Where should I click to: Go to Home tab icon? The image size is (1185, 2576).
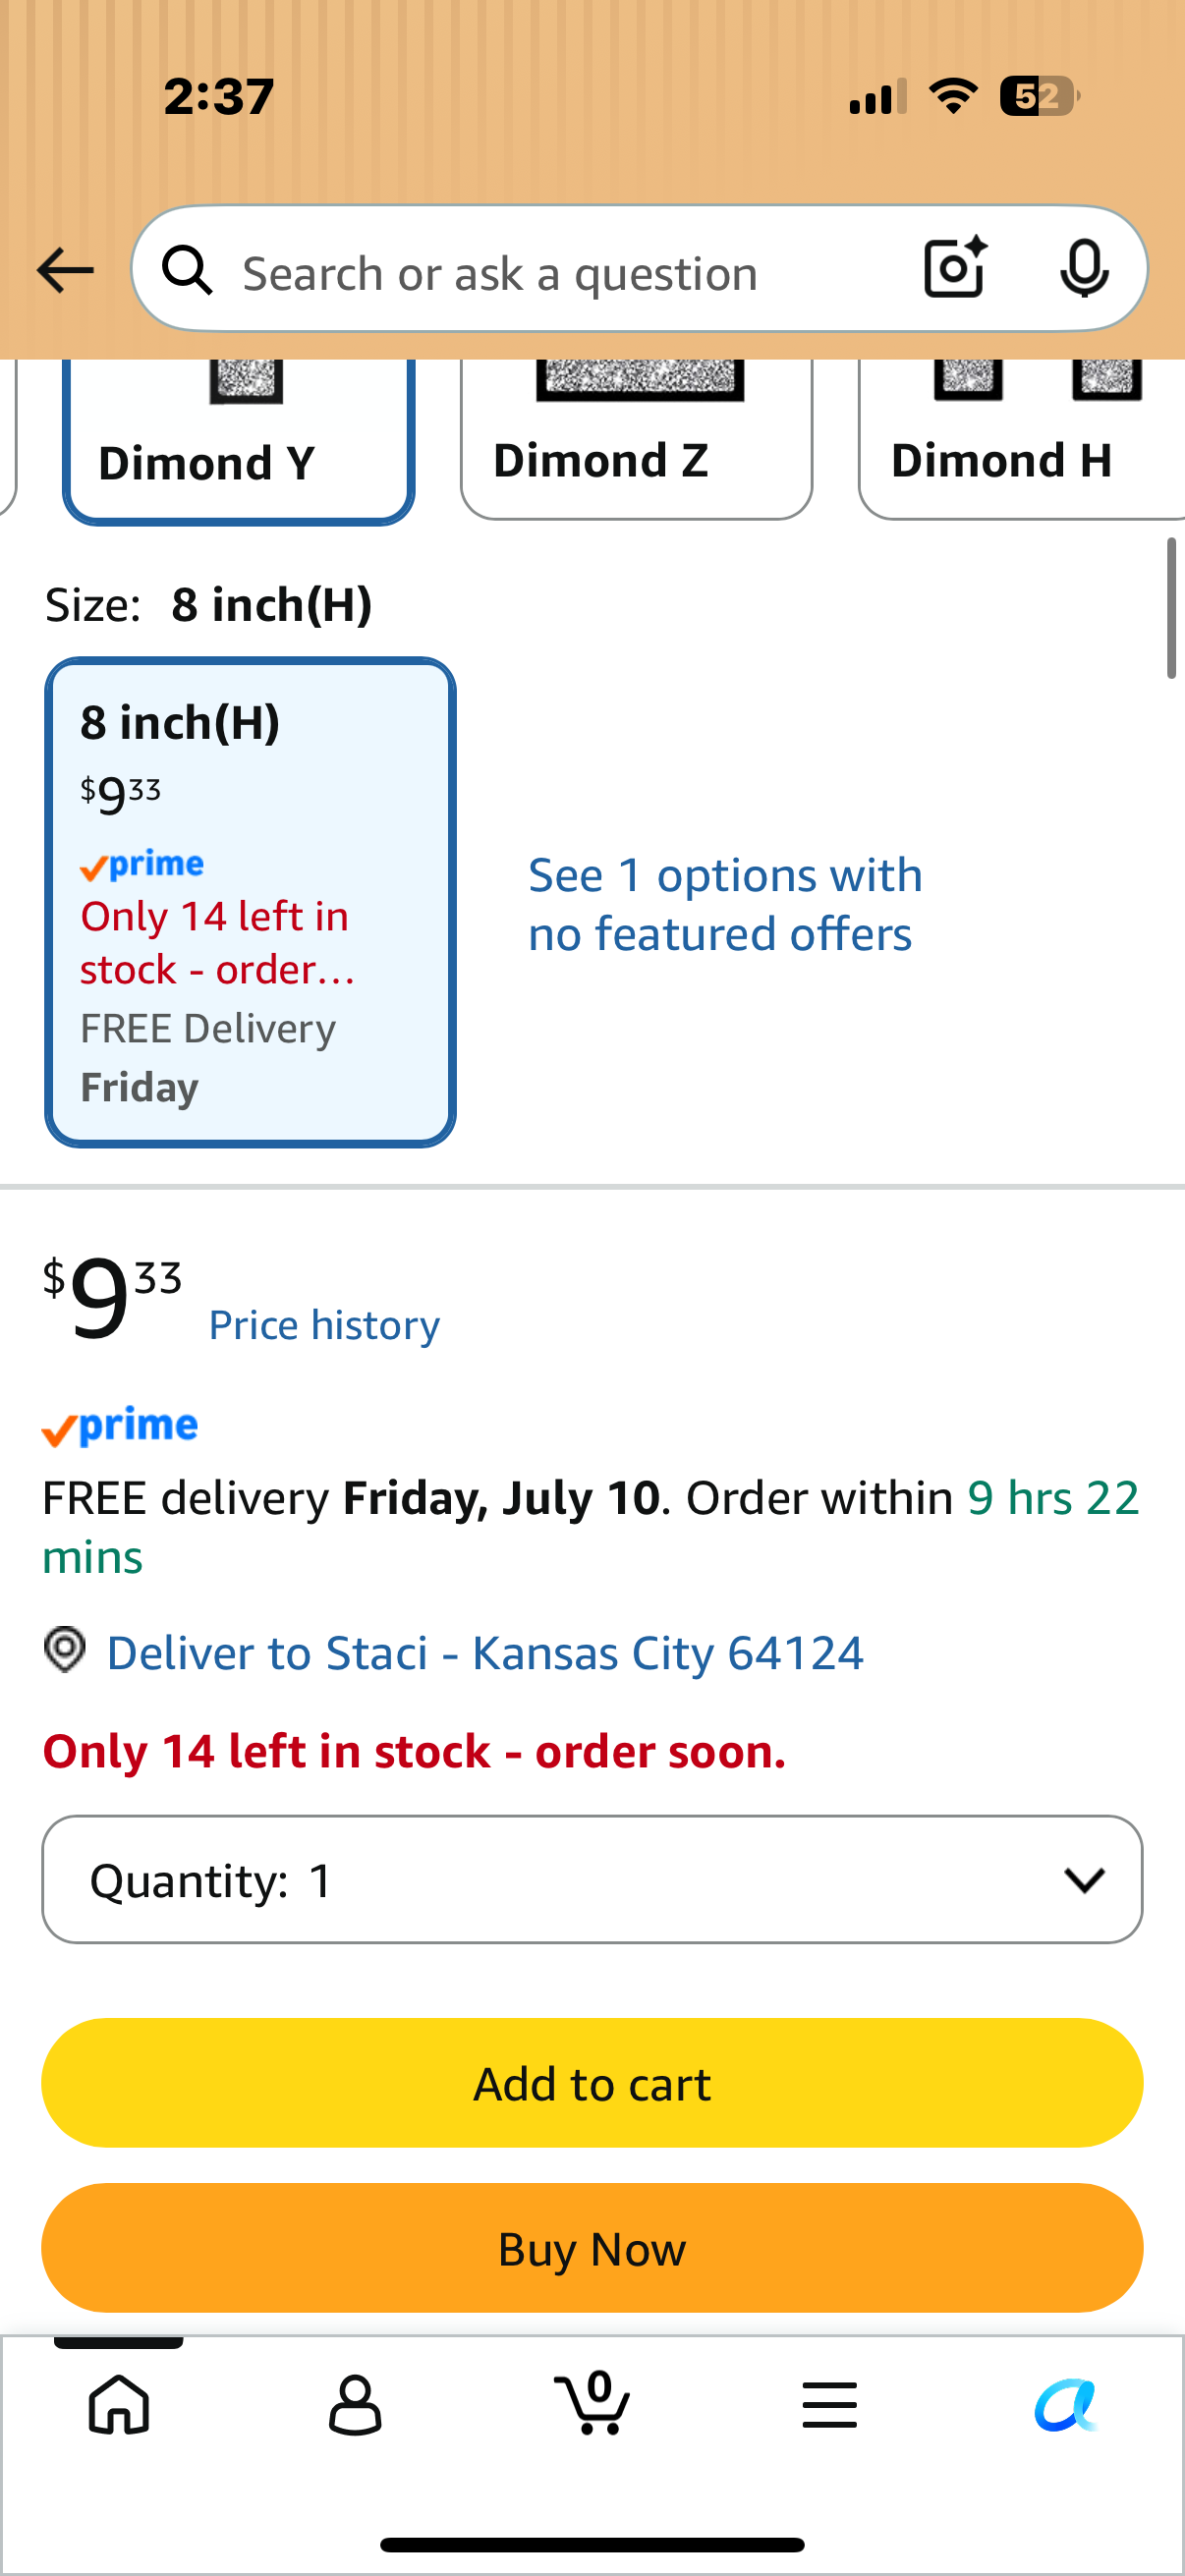[x=119, y=2404]
